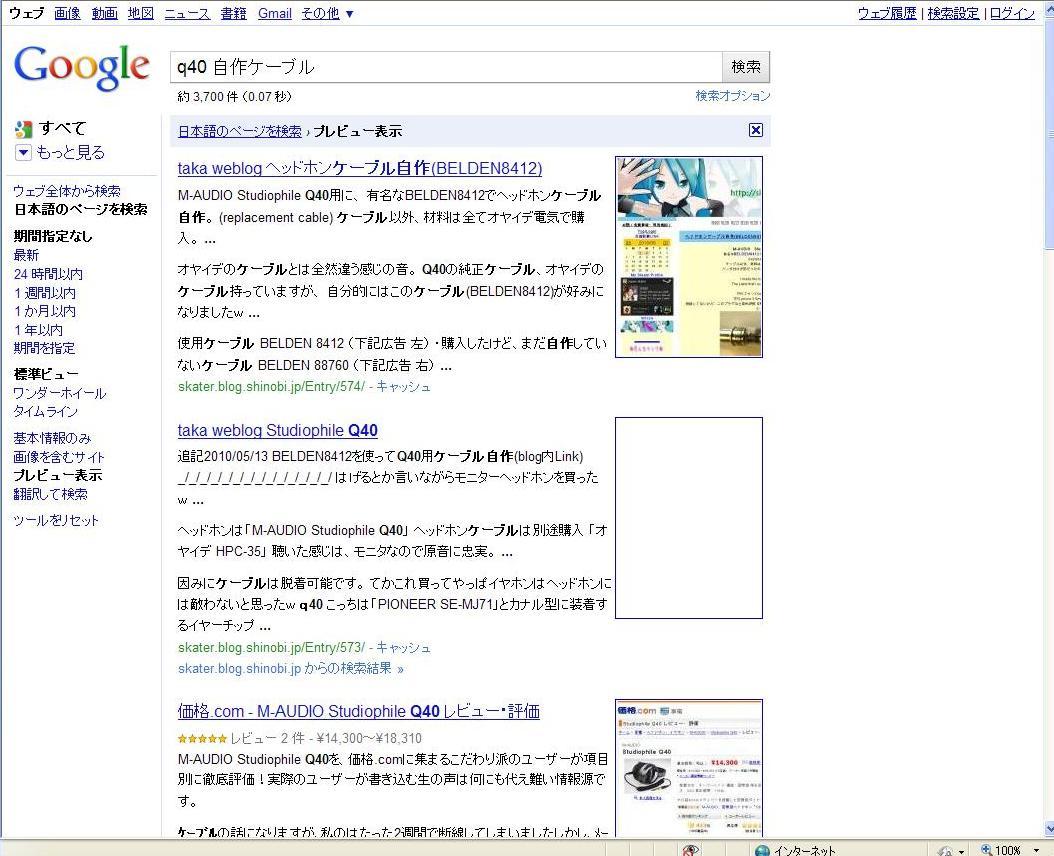
Task: Select 翻訳して検索 option
Action: pyautogui.click(x=50, y=494)
